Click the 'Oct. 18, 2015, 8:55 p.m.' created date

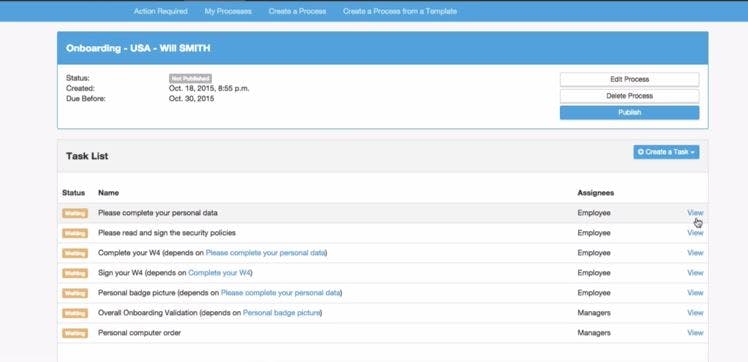pyautogui.click(x=209, y=89)
